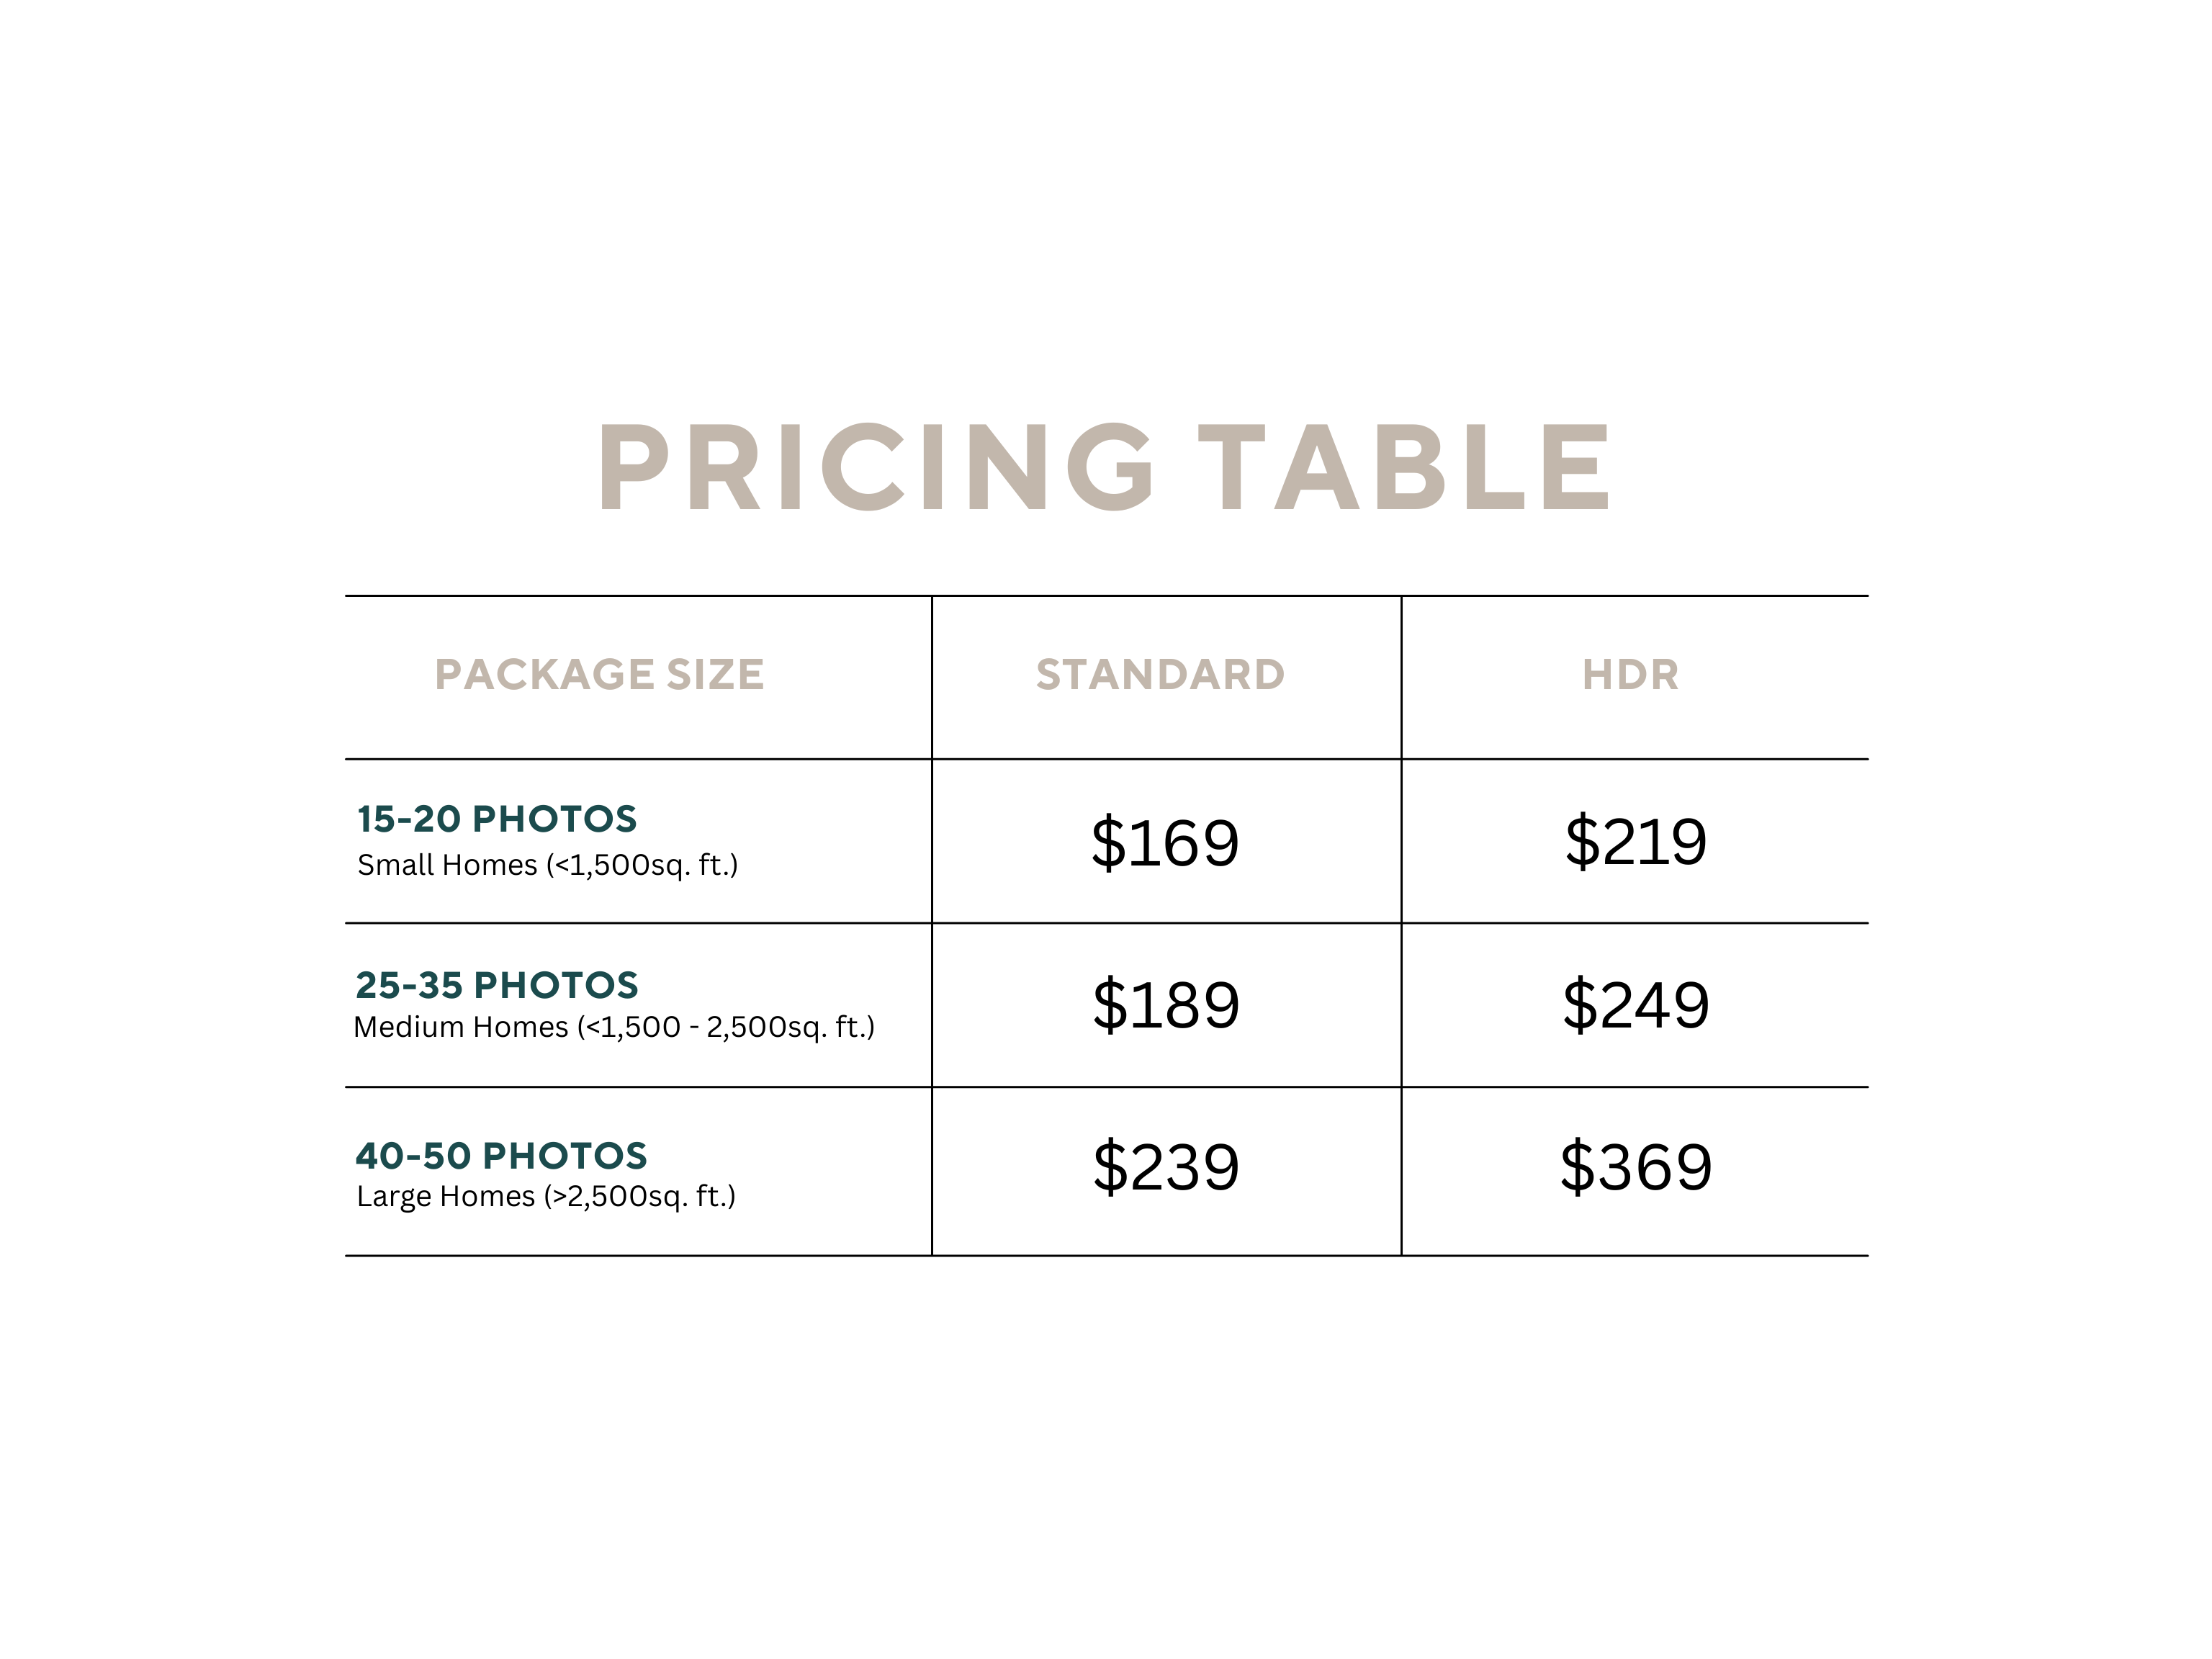Select the HDR column header

point(1630,675)
